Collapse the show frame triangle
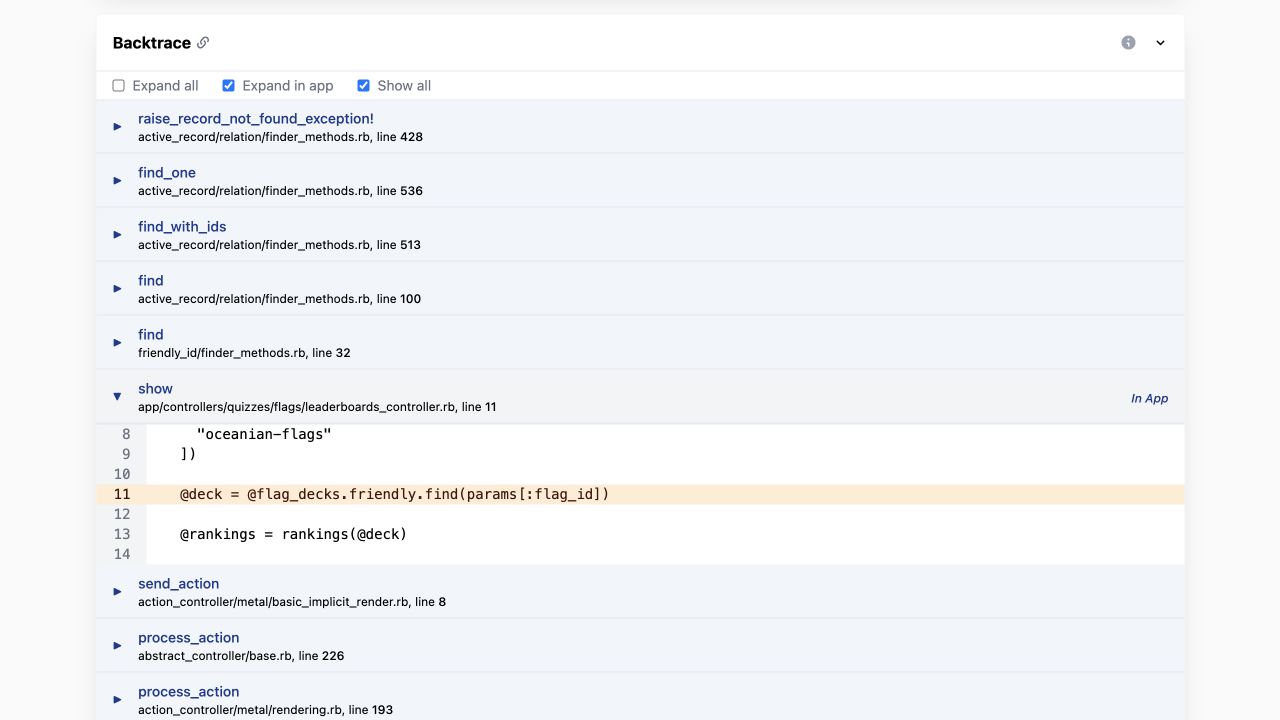Screen dimensions: 1280x720 click(x=117, y=397)
